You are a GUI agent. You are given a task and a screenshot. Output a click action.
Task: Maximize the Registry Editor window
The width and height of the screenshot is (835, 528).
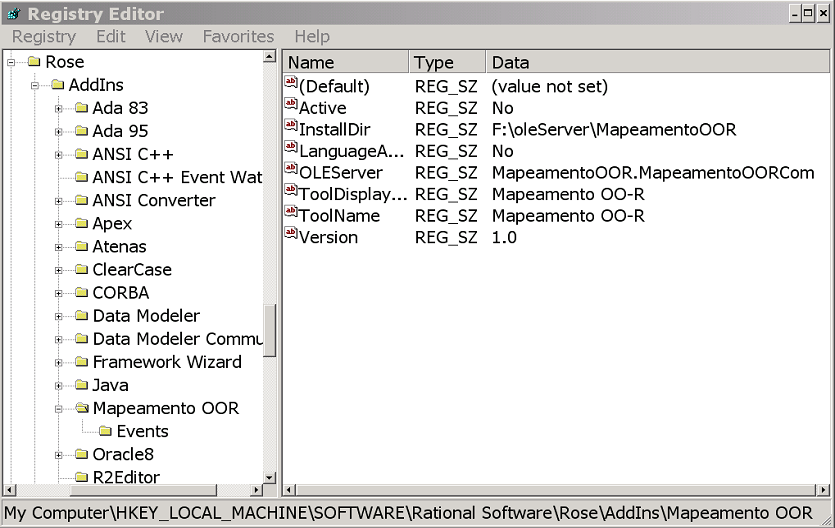pyautogui.click(x=808, y=14)
